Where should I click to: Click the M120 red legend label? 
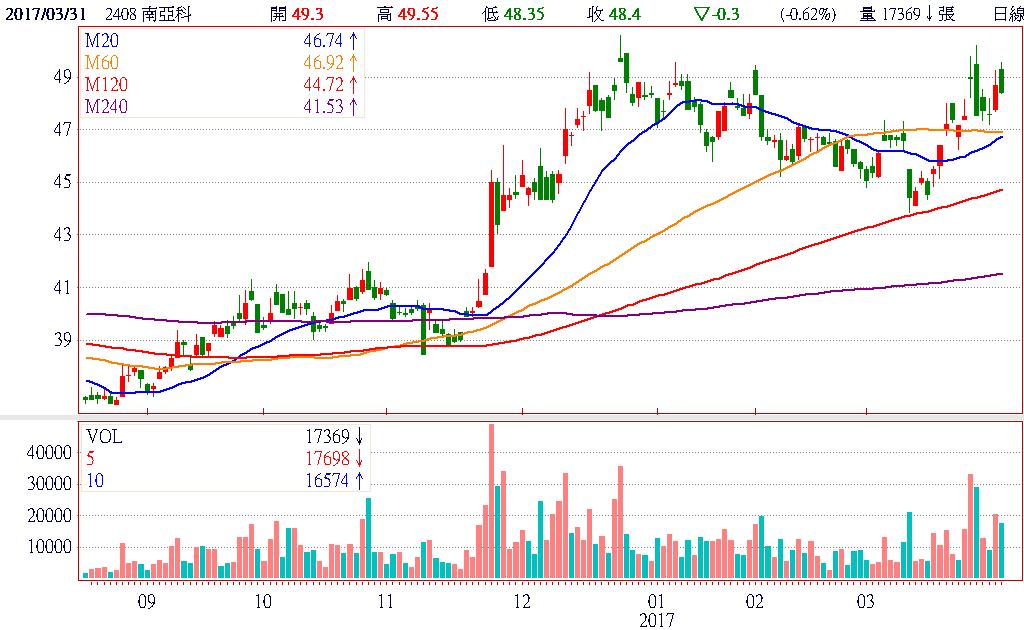tap(106, 83)
